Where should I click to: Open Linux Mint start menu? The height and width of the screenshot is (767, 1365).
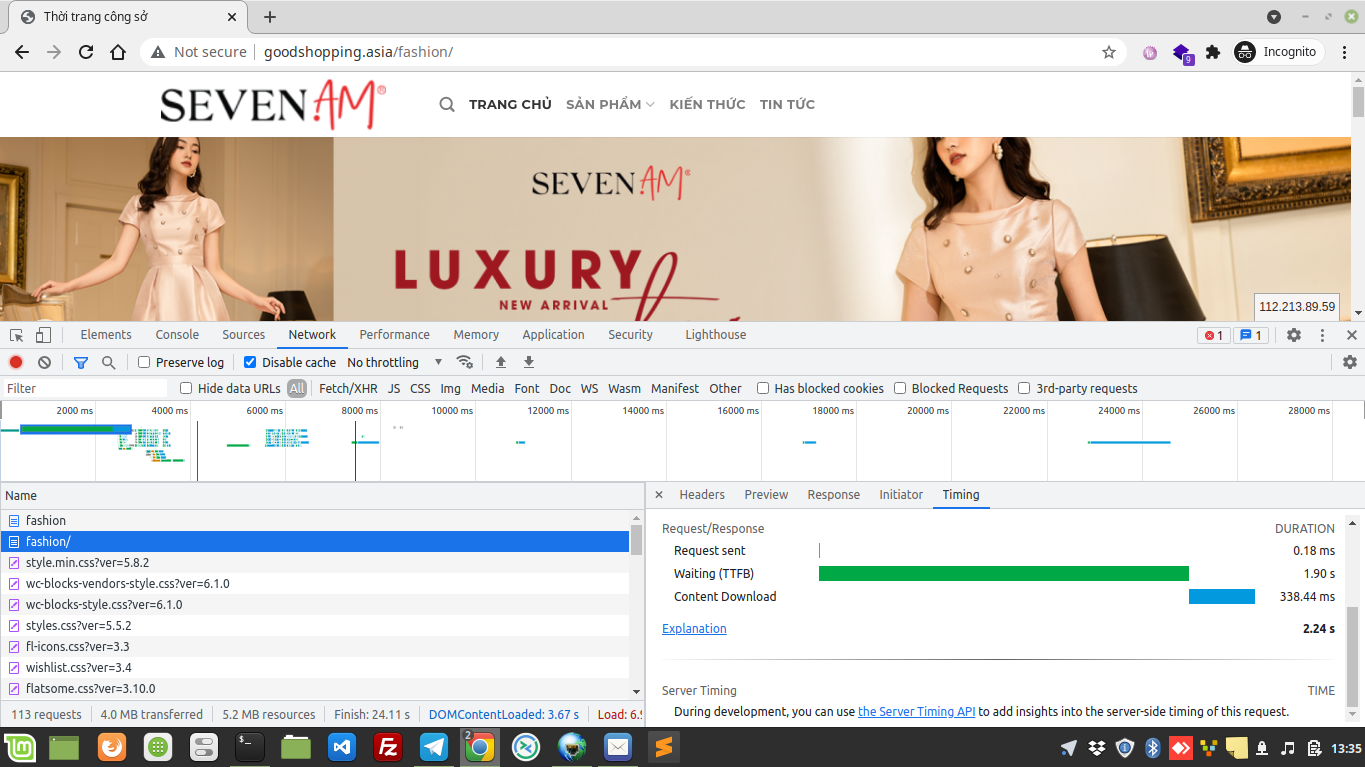tap(18, 747)
